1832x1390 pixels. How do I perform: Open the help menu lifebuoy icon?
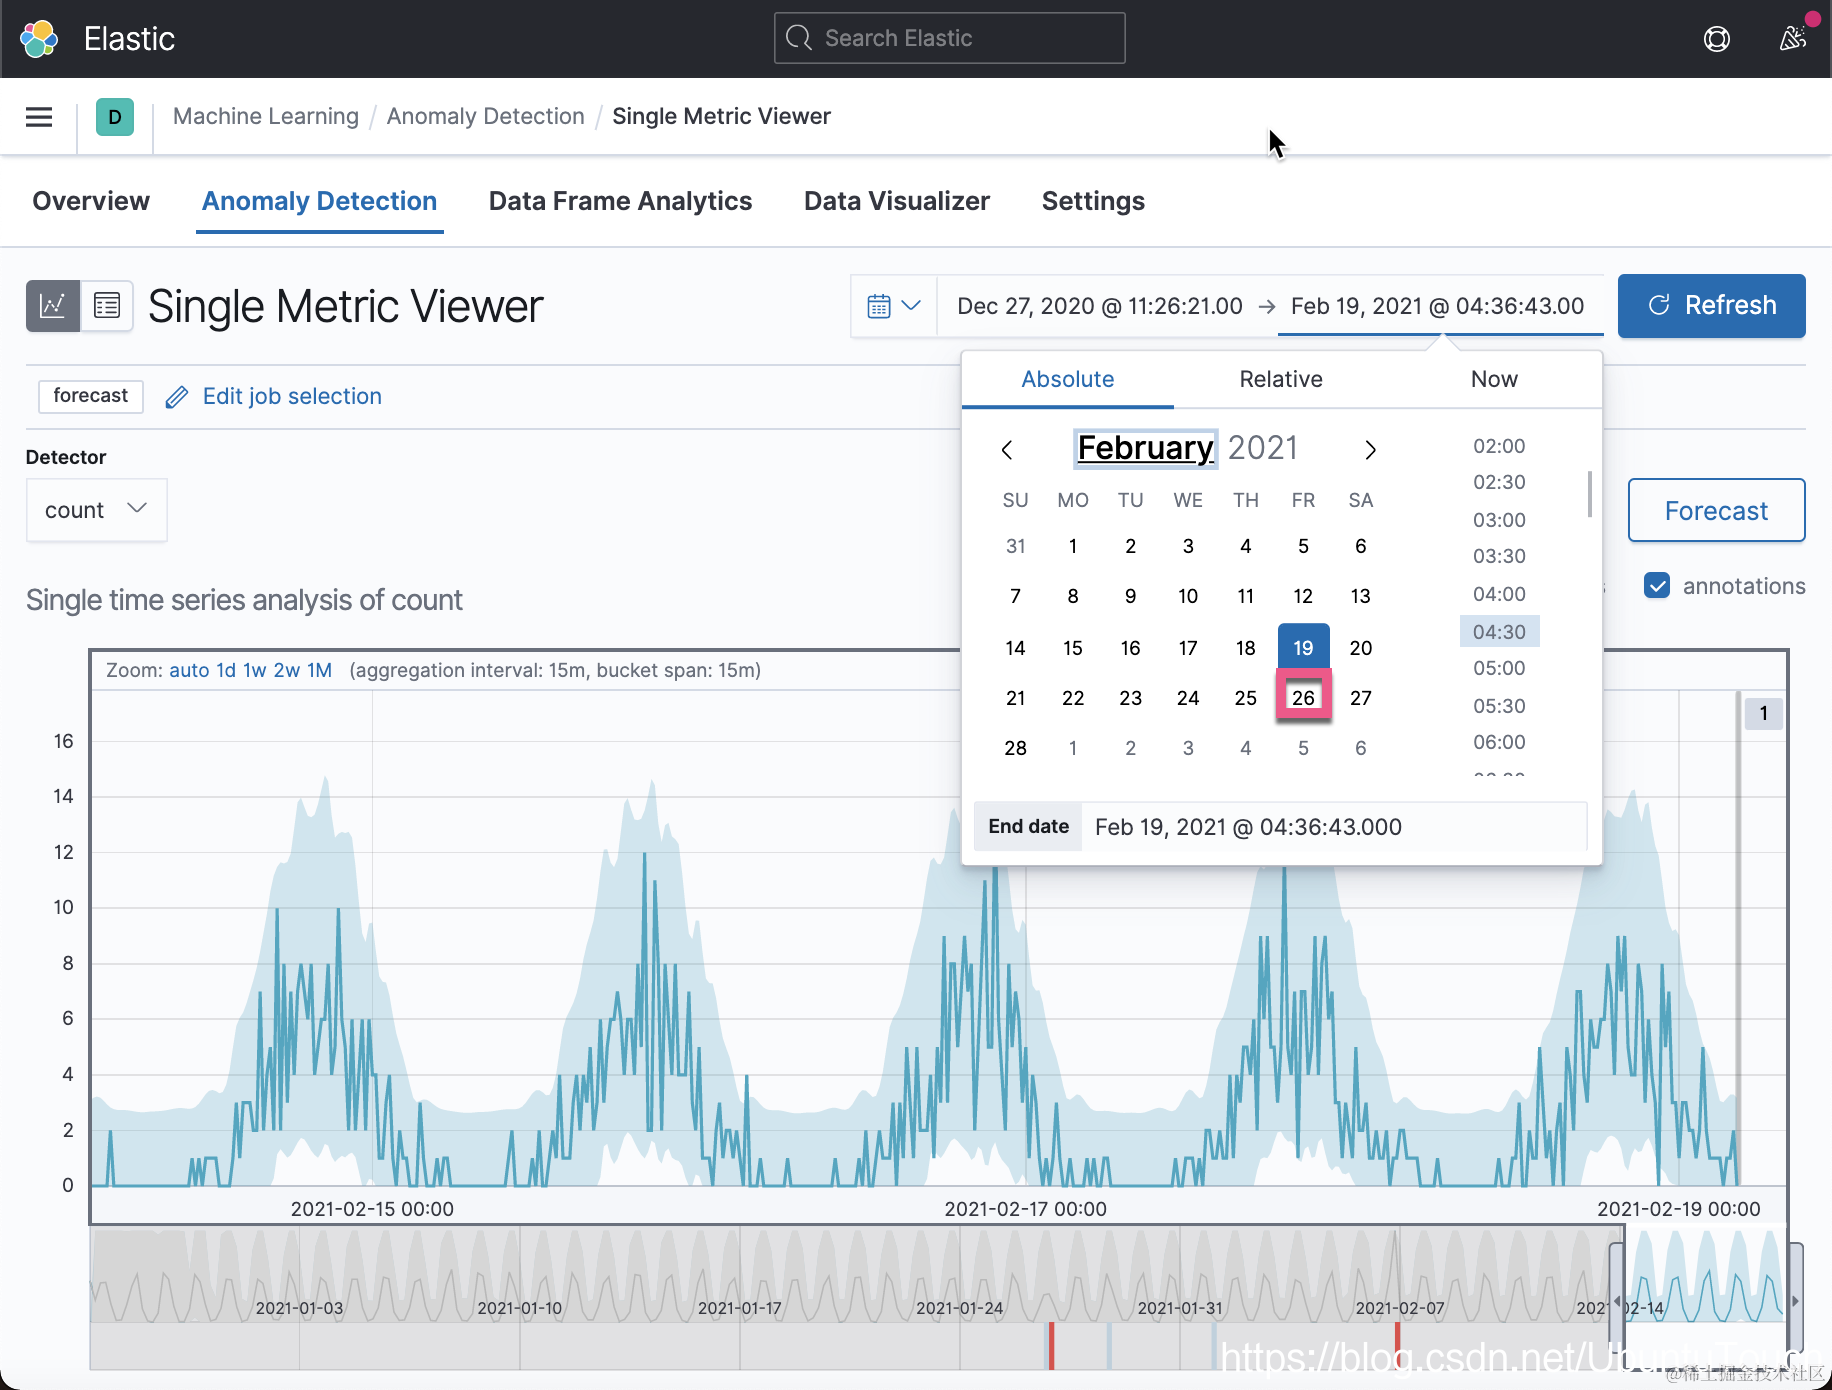click(1716, 39)
